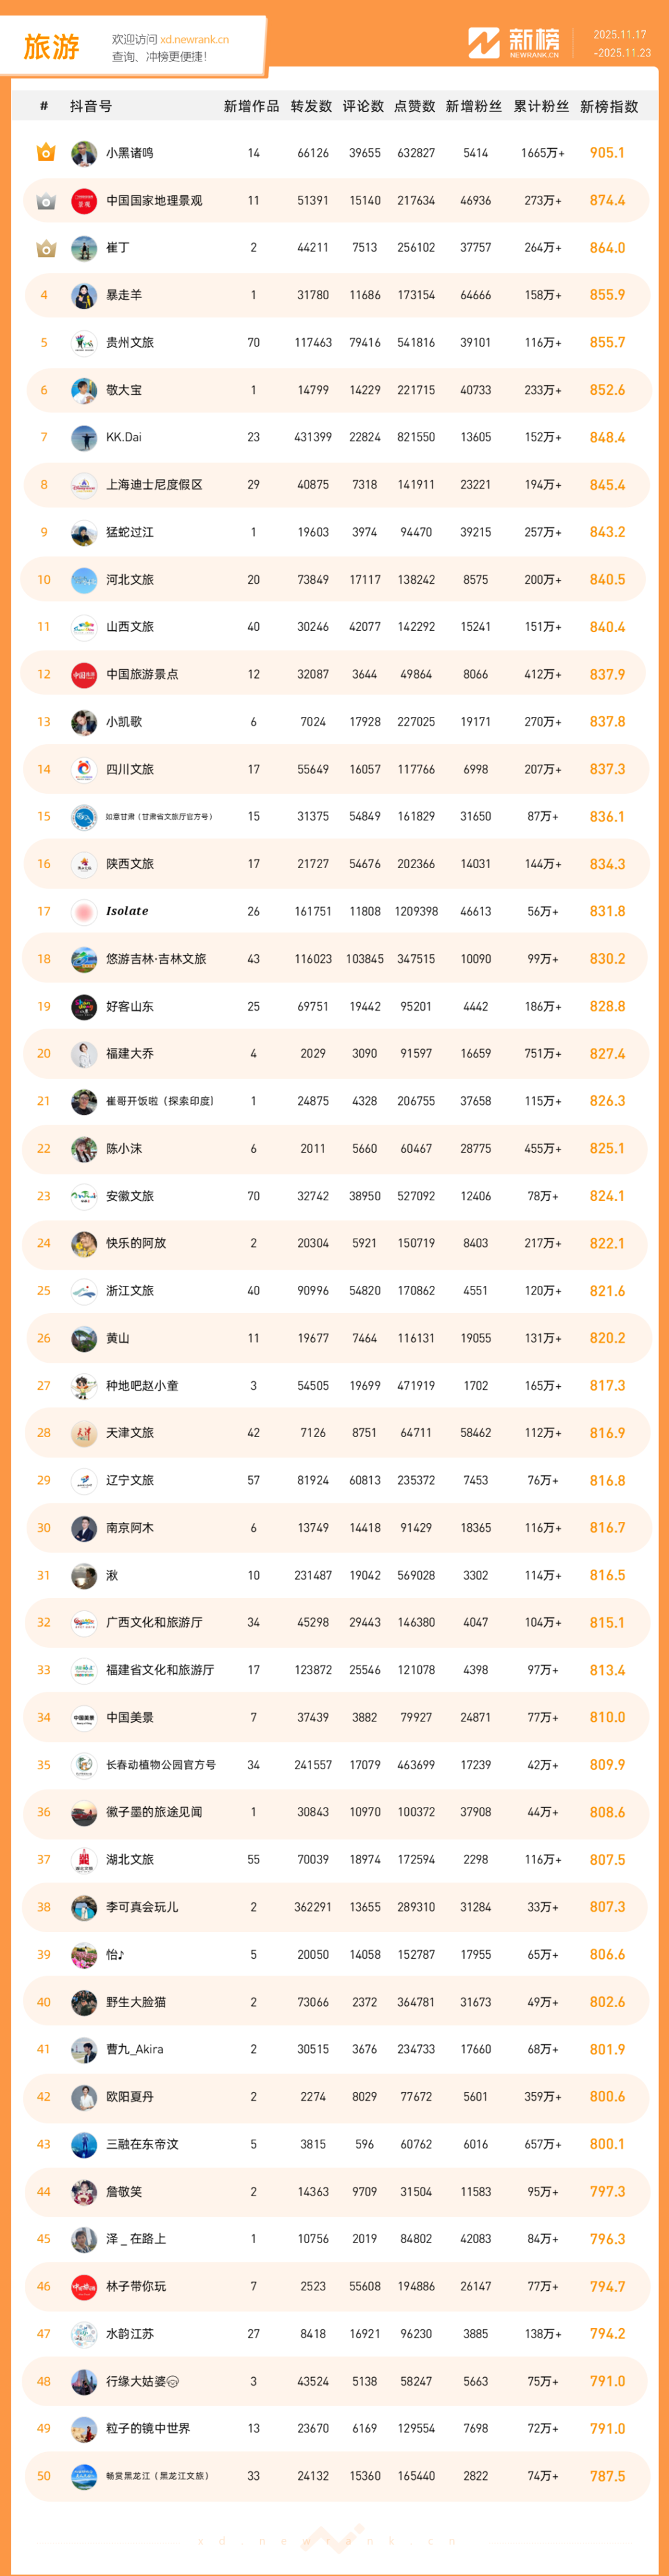Open the 贵州文旅 account name
Image resolution: width=669 pixels, height=2576 pixels.
(x=130, y=343)
